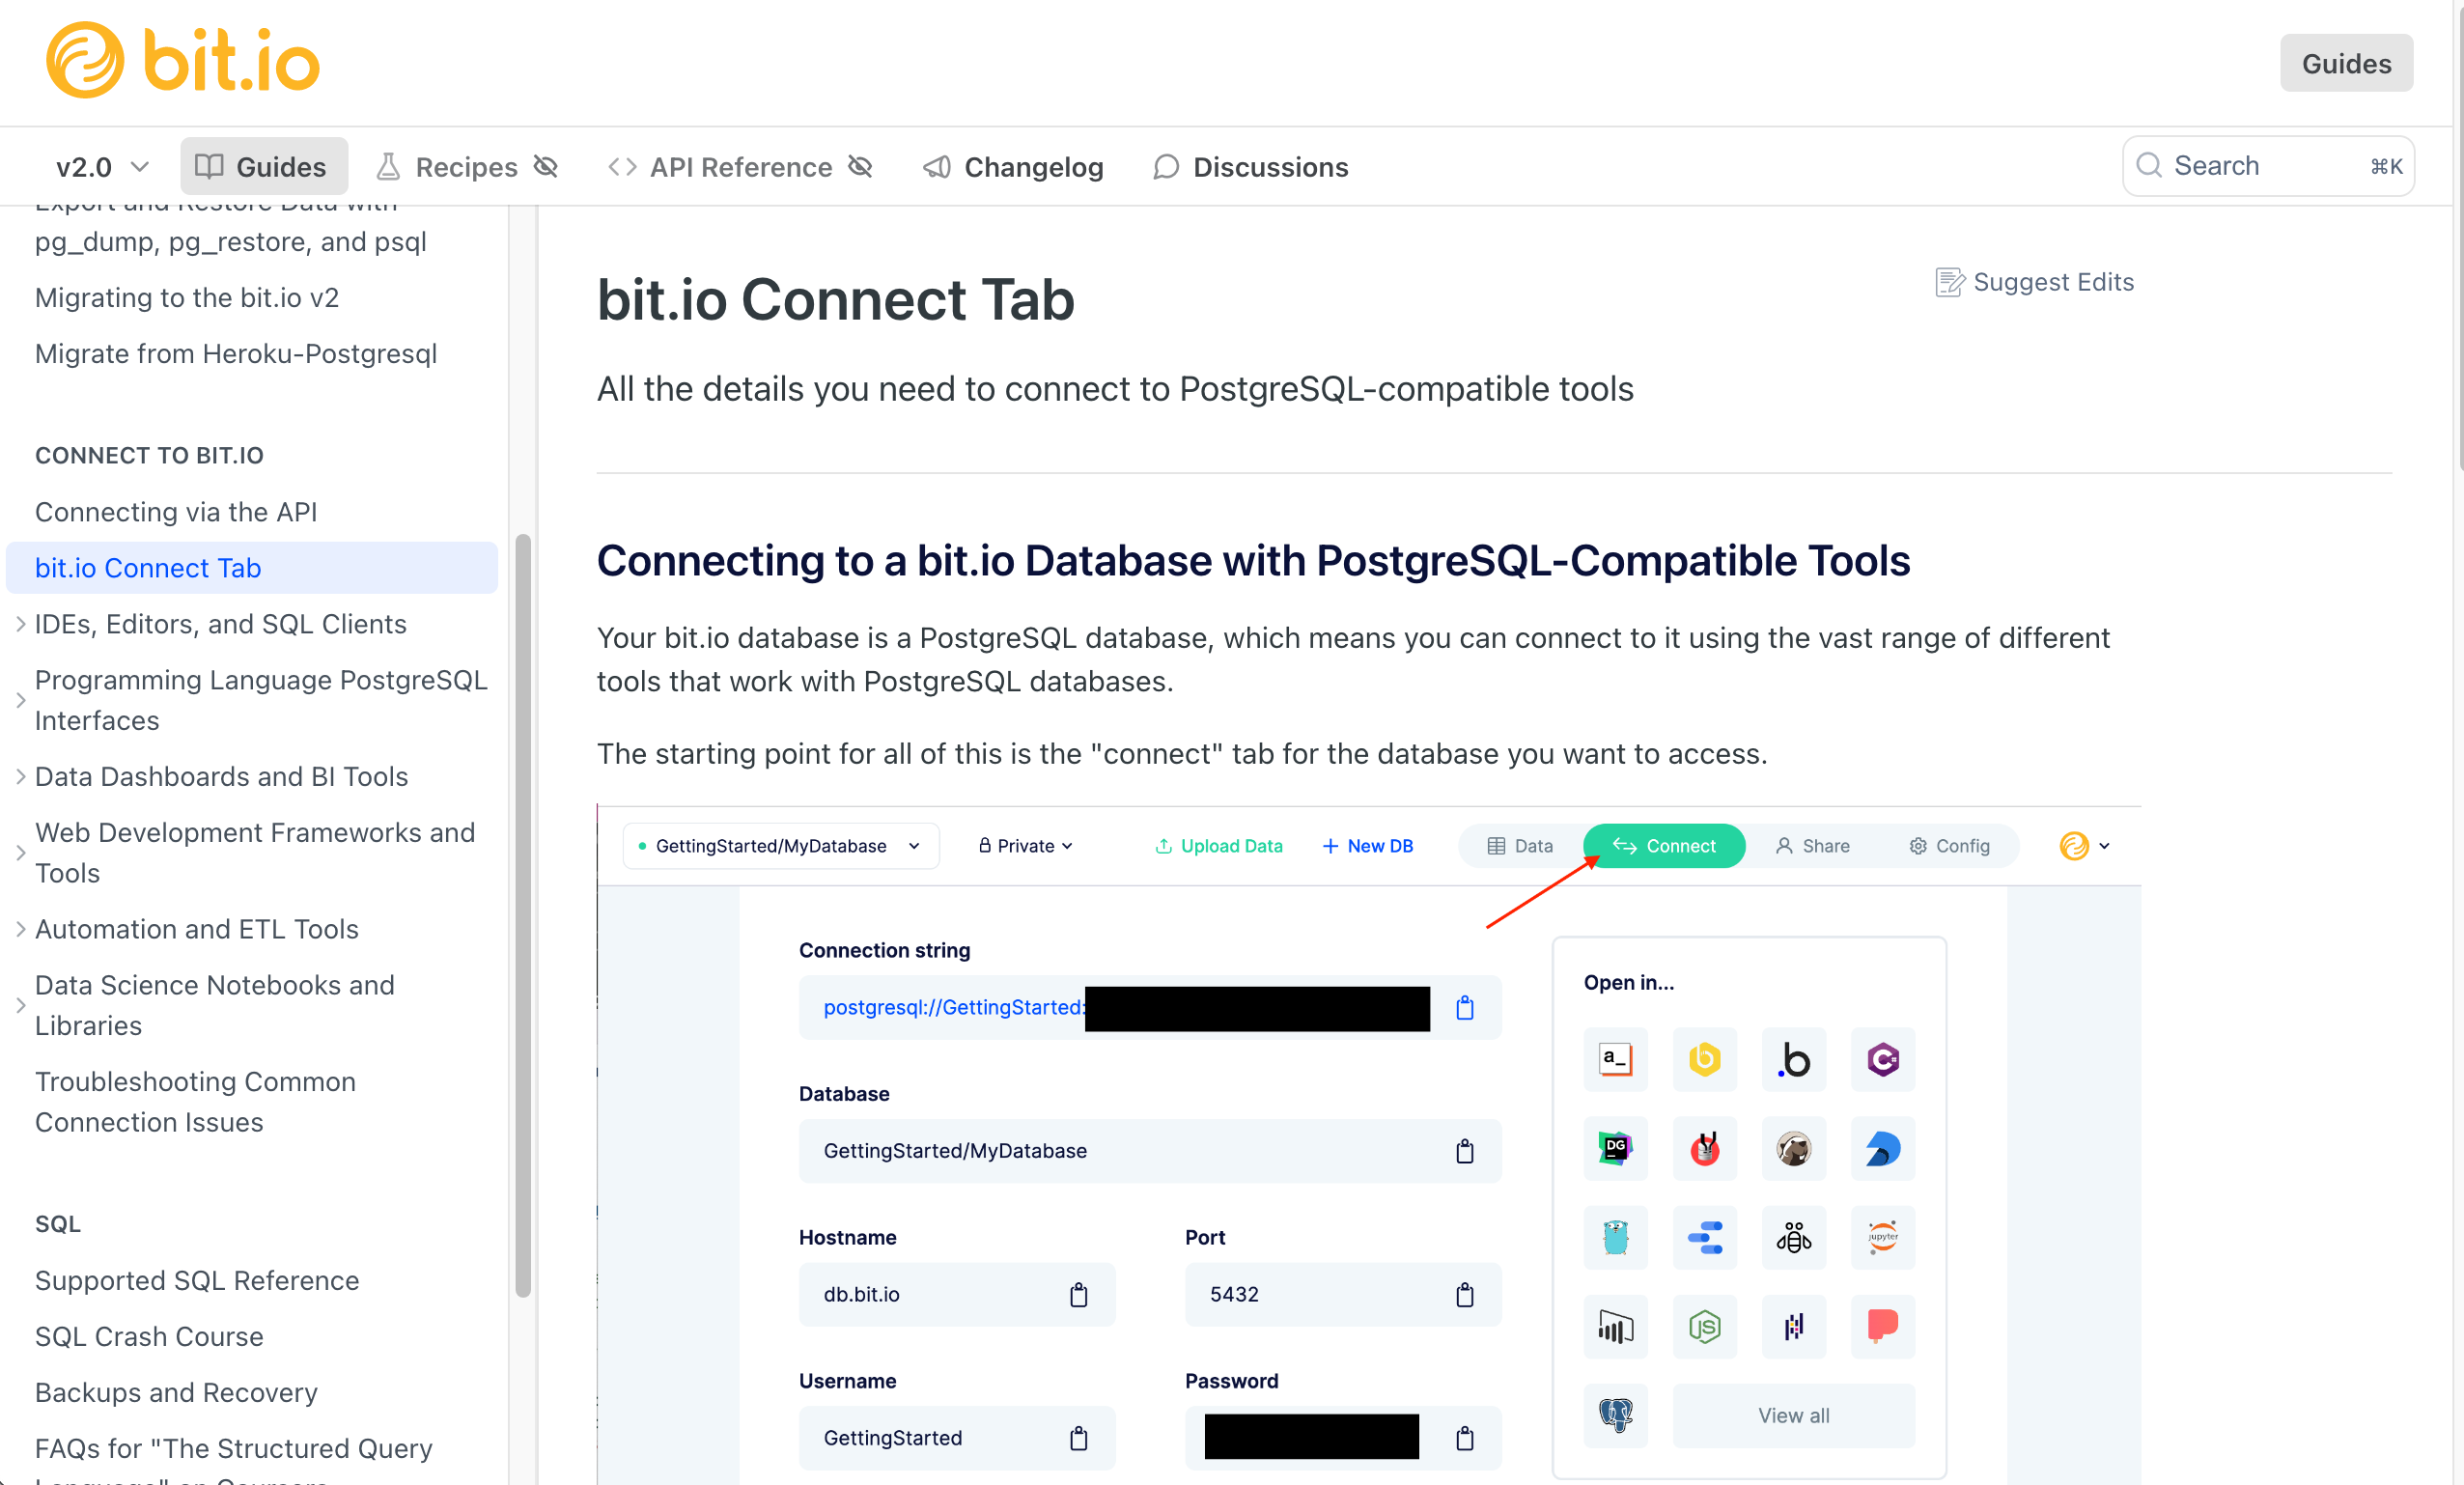The image size is (2464, 1485).
Task: Select the Go gopher connection option
Action: 1615,1238
